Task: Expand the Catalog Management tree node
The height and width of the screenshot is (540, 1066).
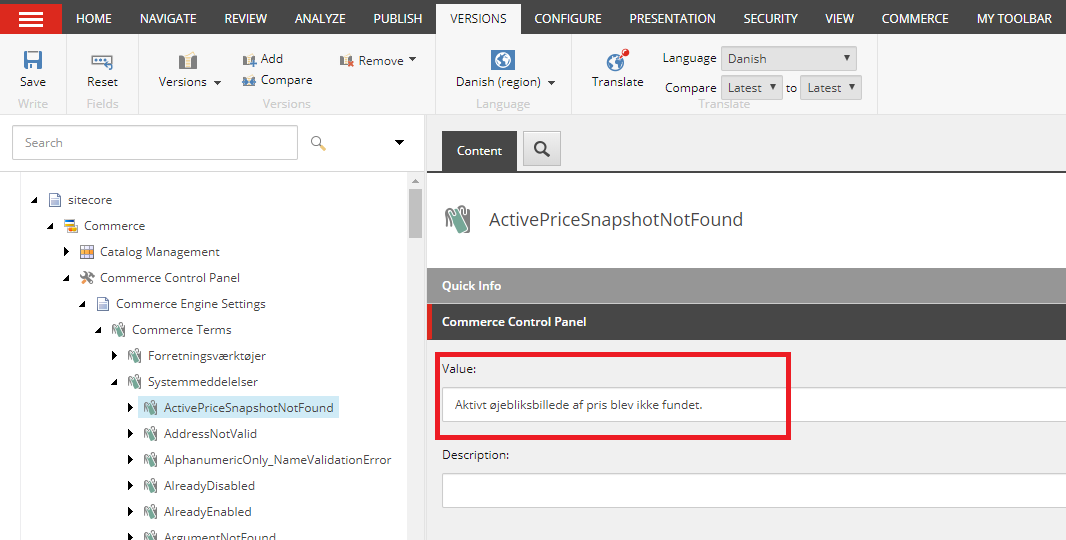Action: [66, 252]
